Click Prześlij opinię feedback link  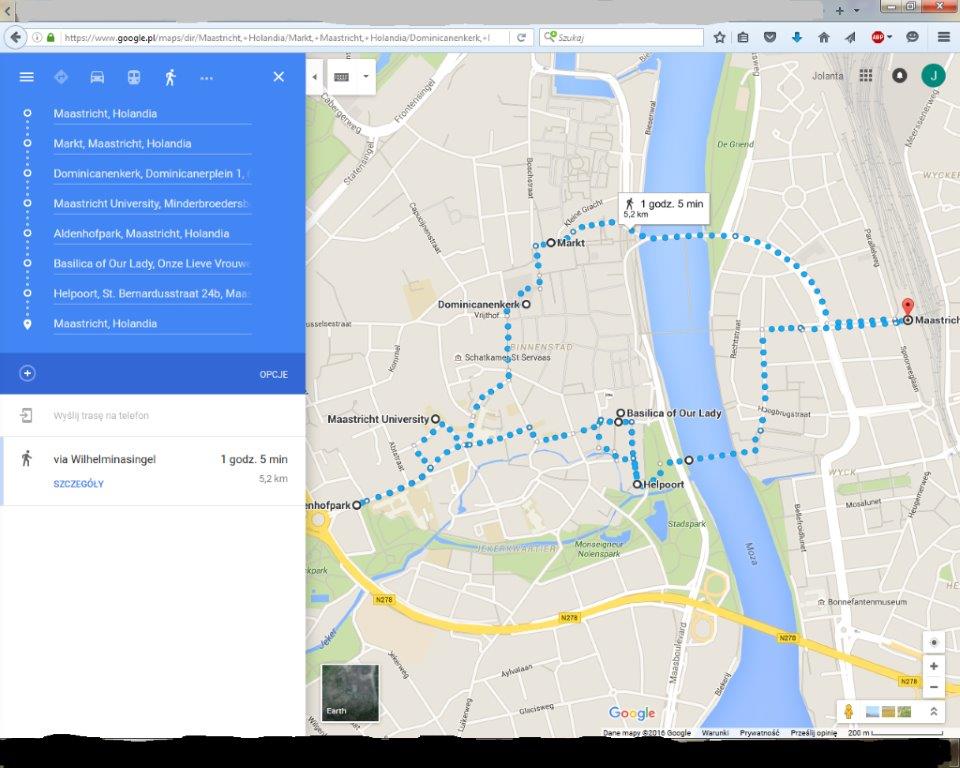pos(813,732)
